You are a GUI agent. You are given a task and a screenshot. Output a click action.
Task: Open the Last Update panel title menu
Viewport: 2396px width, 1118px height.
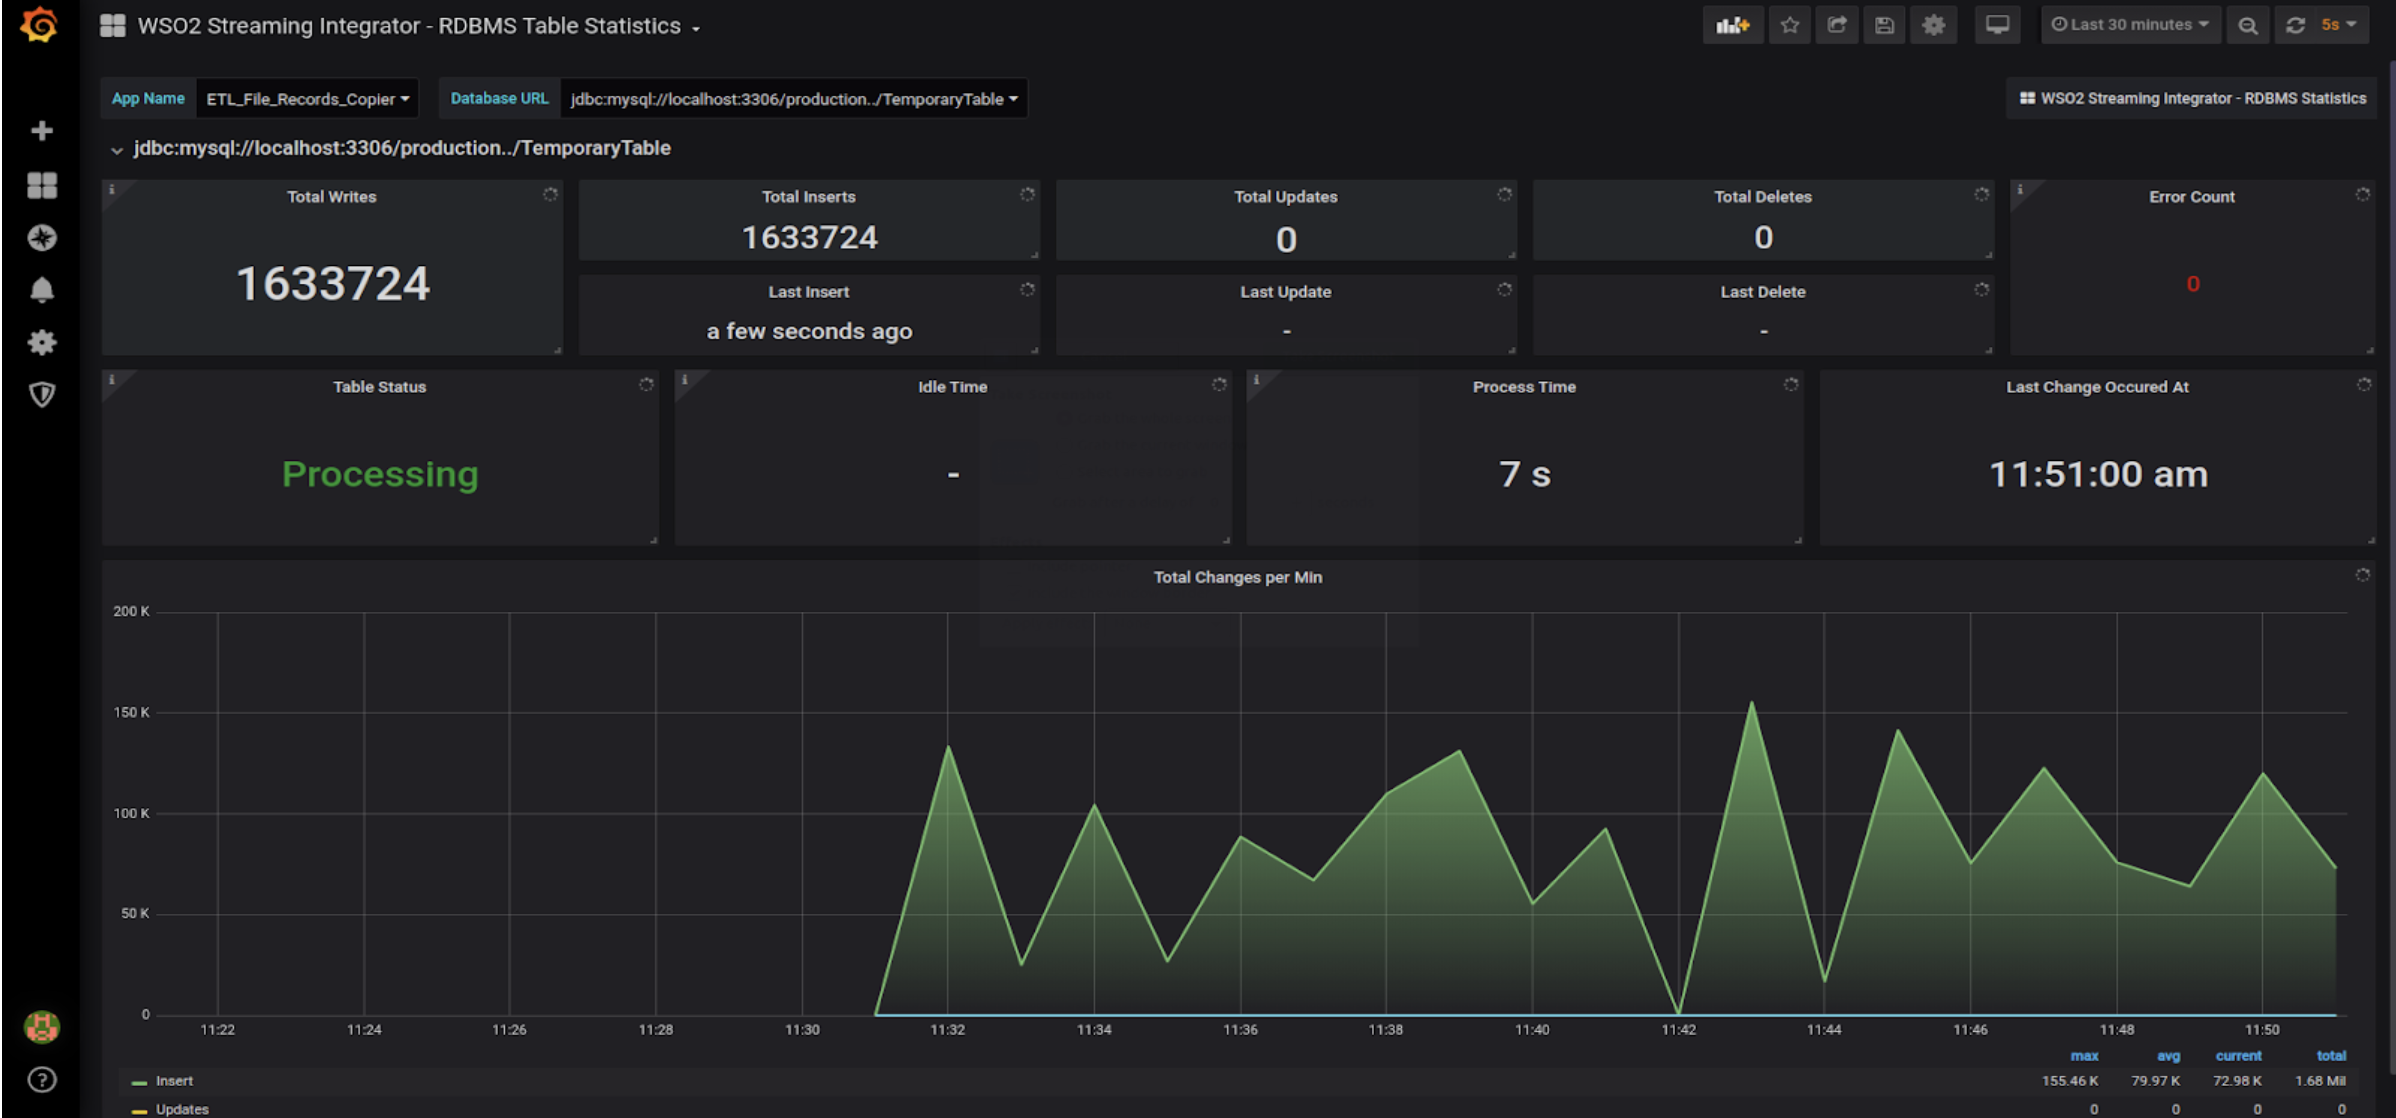pyautogui.click(x=1286, y=292)
